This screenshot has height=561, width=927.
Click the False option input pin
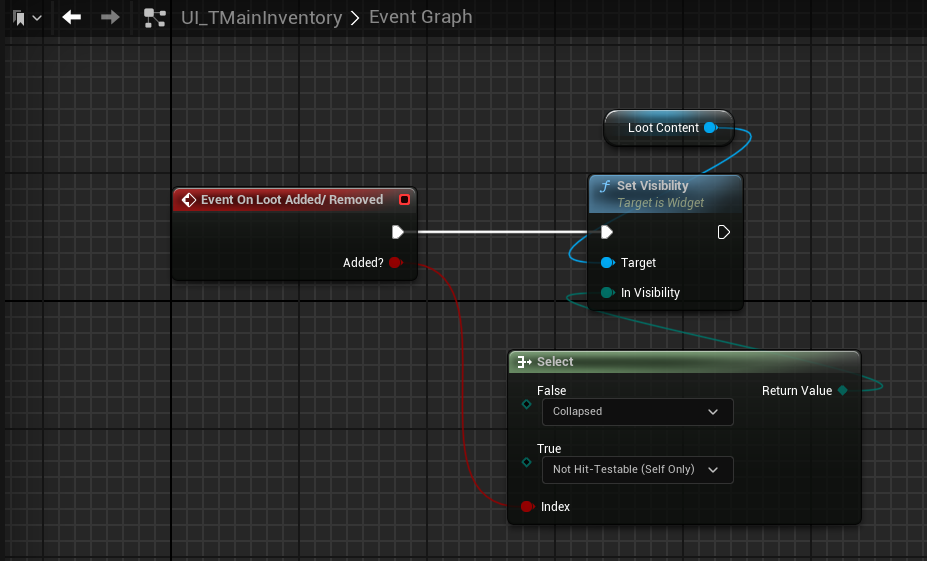527,404
